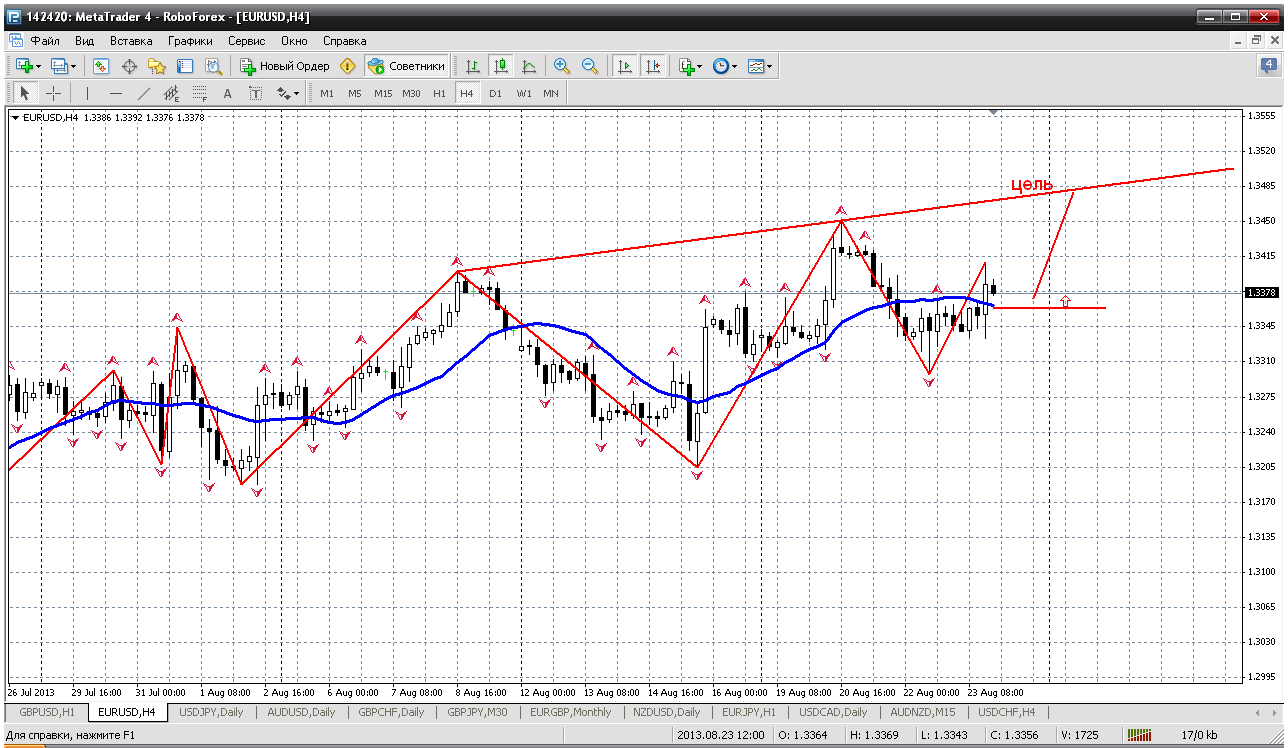Set the timeframe to H4
1288x748 pixels.
click(x=467, y=93)
